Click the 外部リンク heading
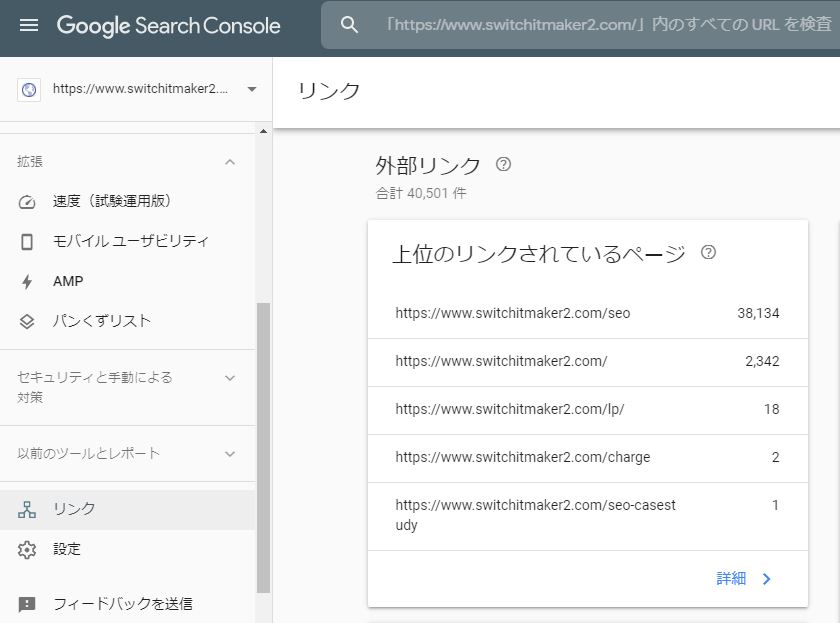 pyautogui.click(x=428, y=166)
